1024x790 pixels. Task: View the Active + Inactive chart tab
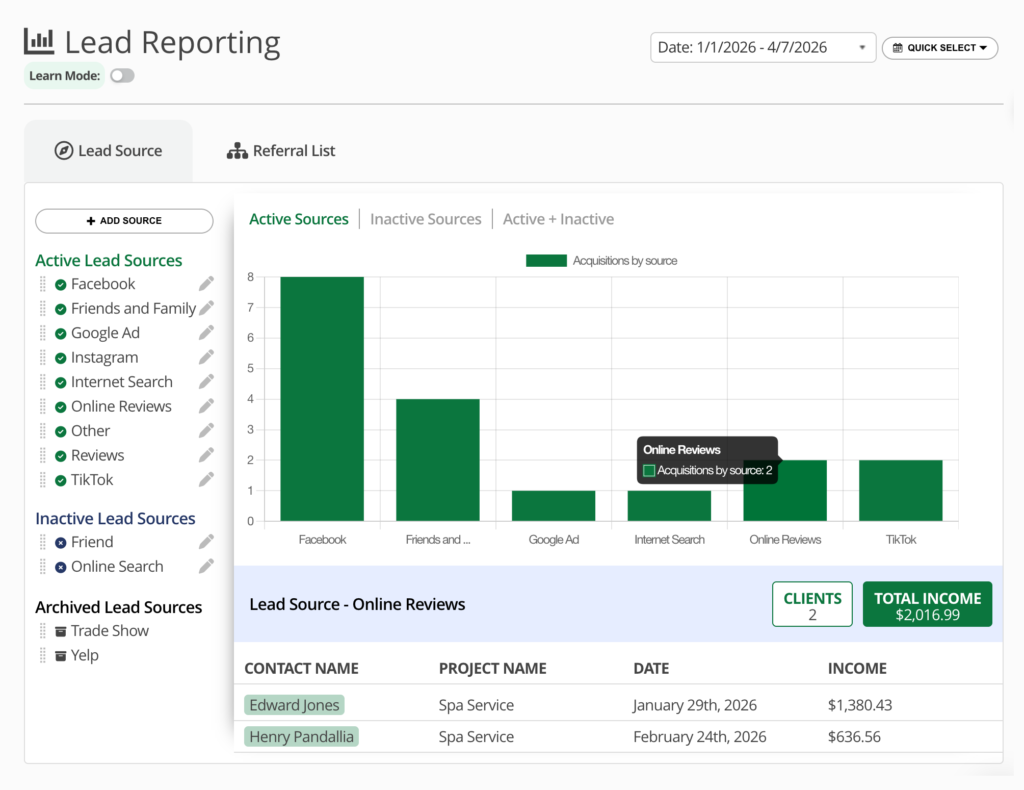tap(558, 219)
